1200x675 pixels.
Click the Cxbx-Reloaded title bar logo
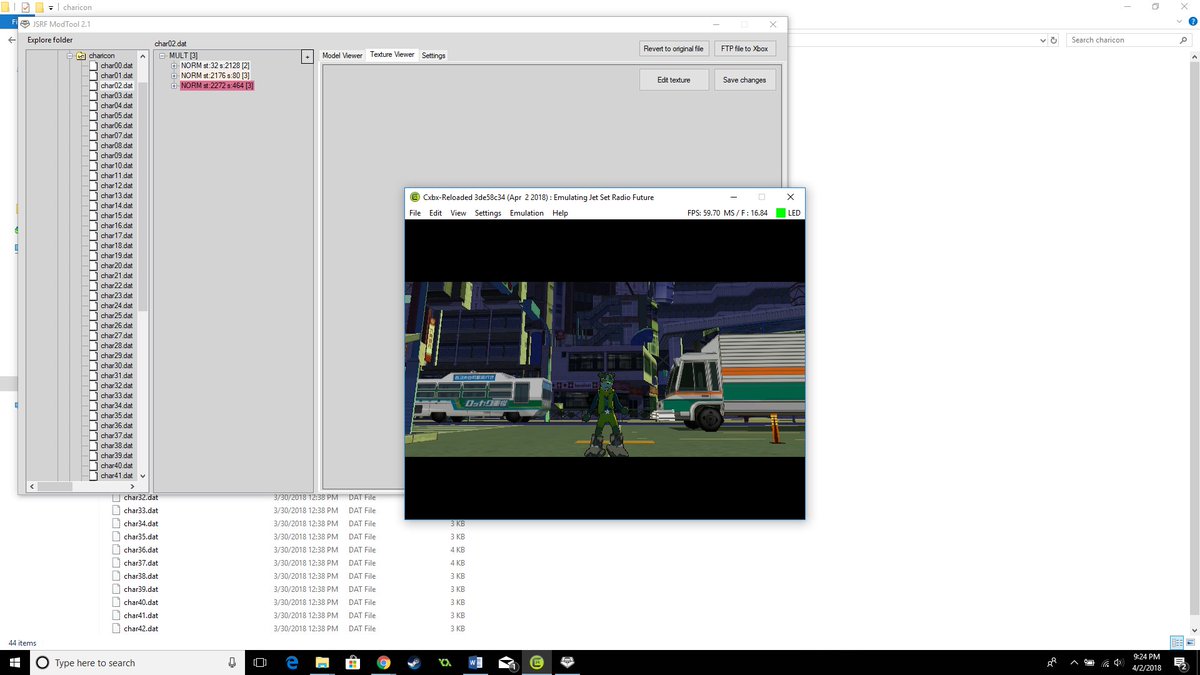[414, 197]
